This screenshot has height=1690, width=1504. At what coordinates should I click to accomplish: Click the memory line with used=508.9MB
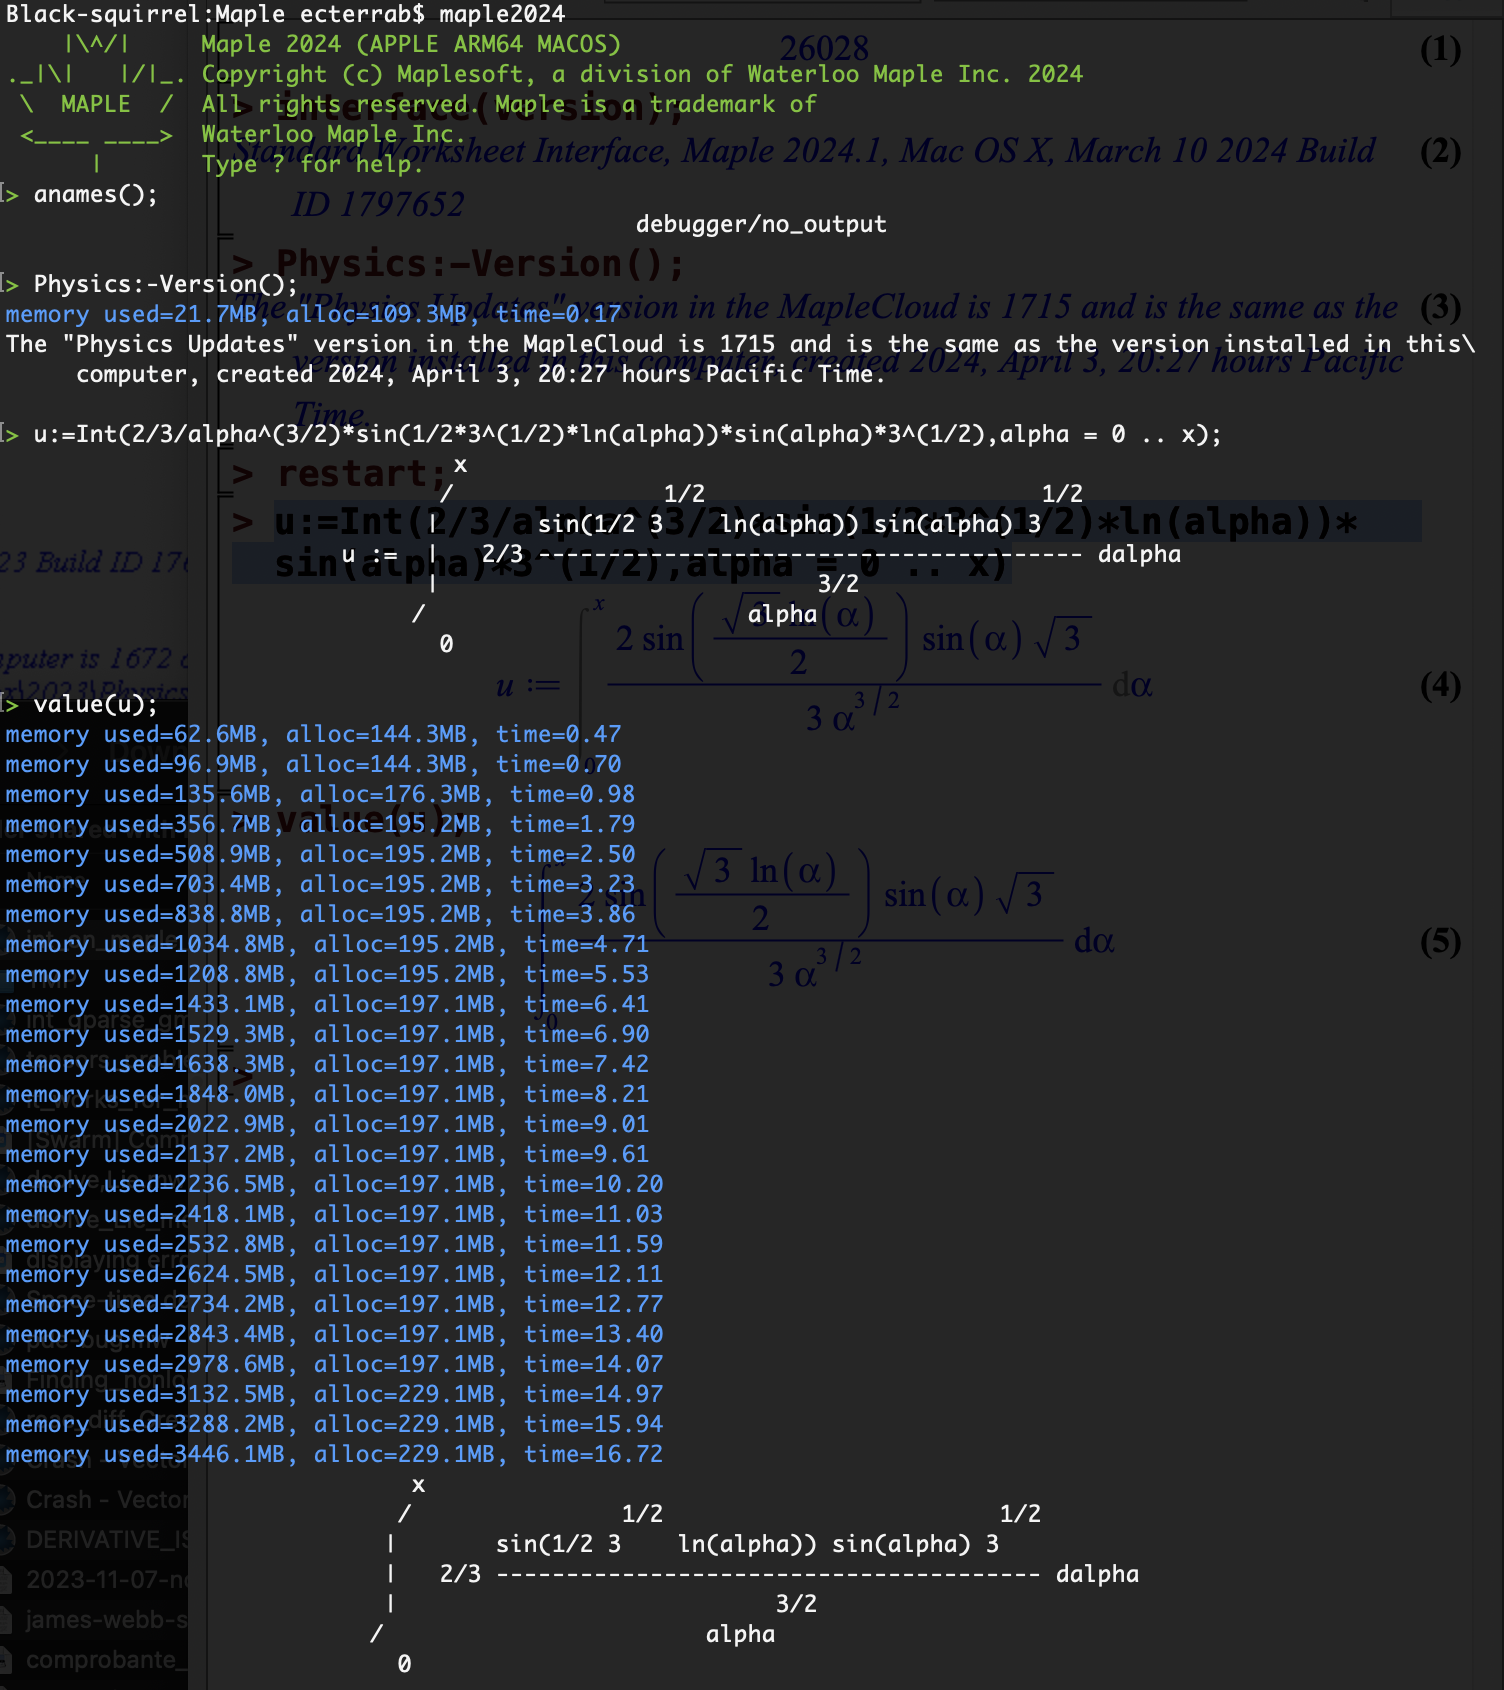click(320, 854)
